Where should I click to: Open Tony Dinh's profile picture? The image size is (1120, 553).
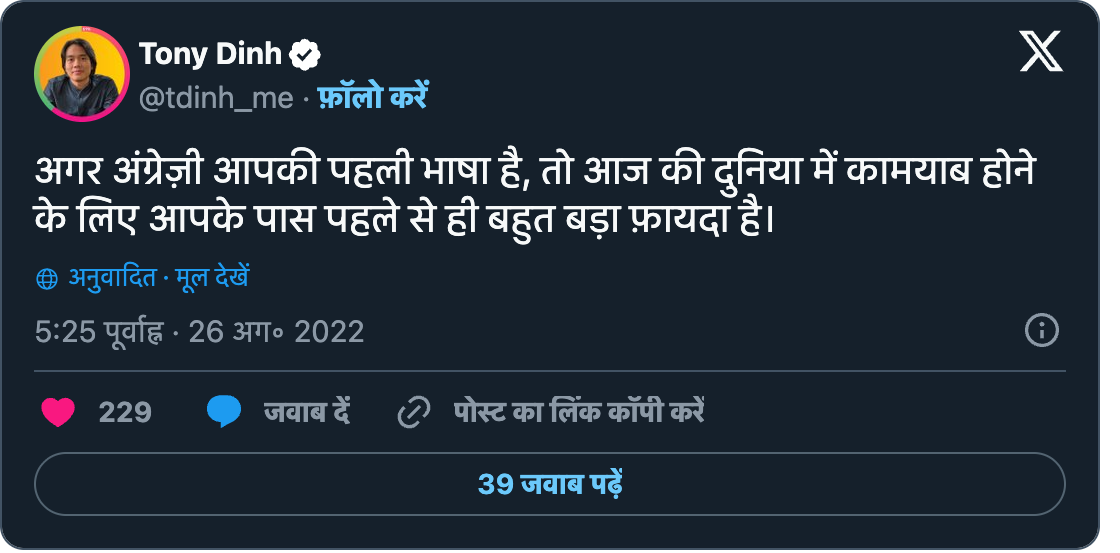click(x=81, y=74)
